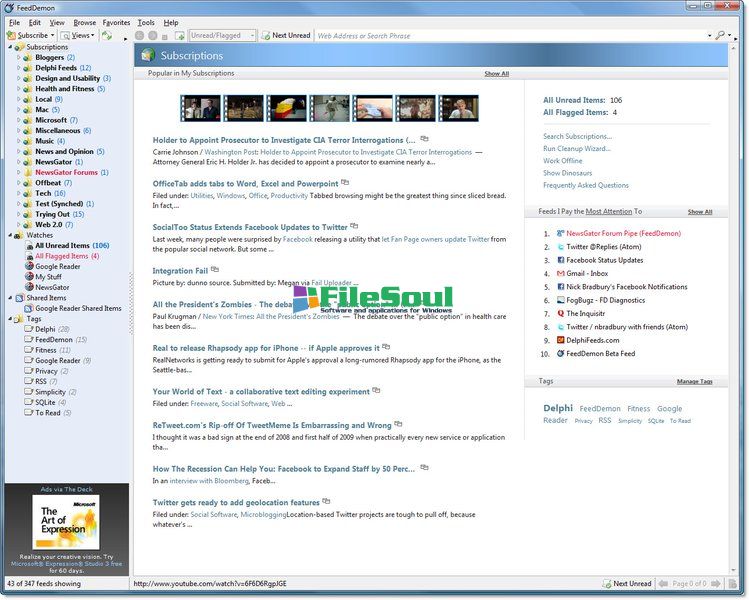Click the Next Unread toolbar button
Screen dimensions: 749x600
point(286,35)
